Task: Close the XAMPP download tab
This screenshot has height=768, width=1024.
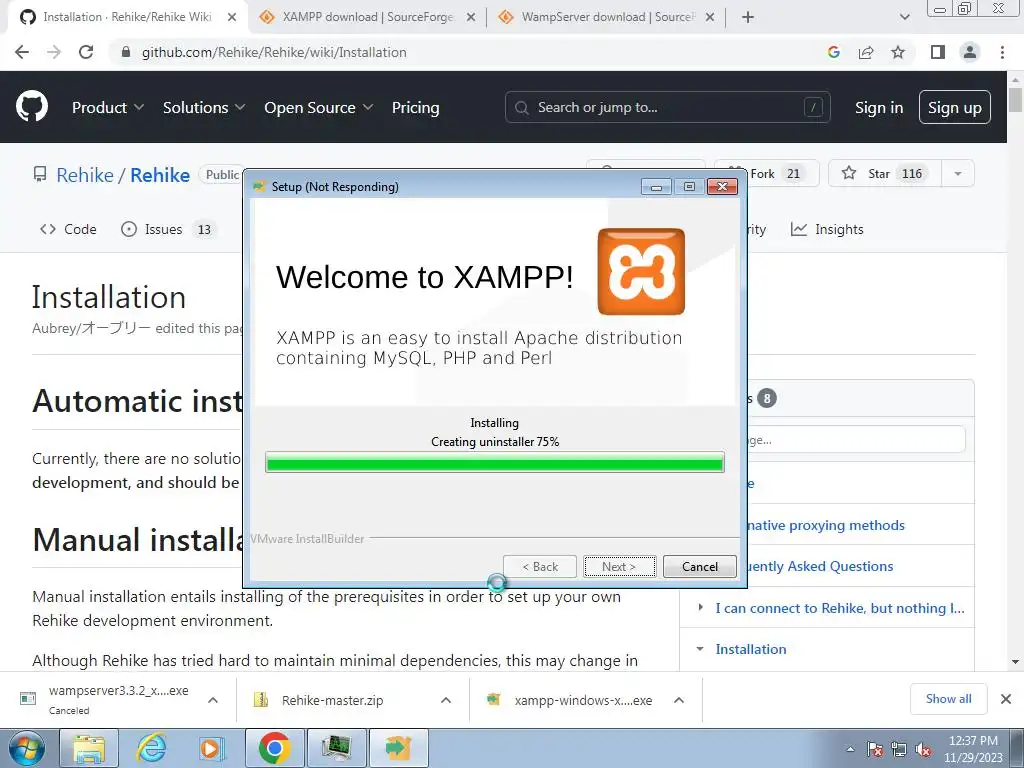Action: [470, 17]
